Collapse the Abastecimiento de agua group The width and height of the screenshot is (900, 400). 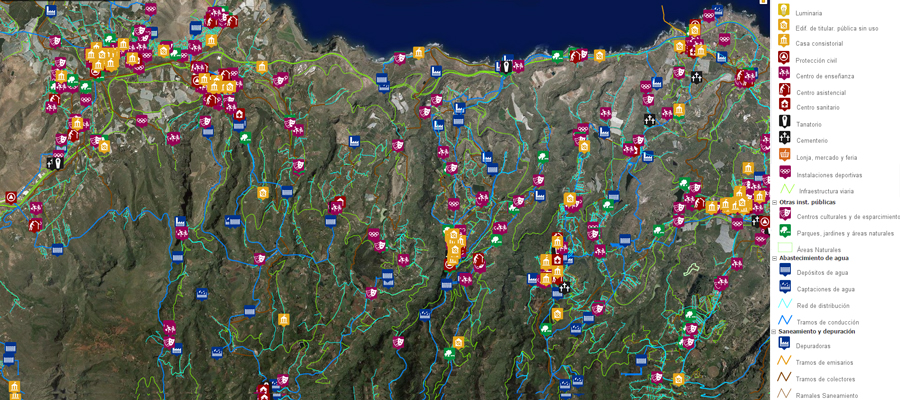pyautogui.click(x=775, y=258)
